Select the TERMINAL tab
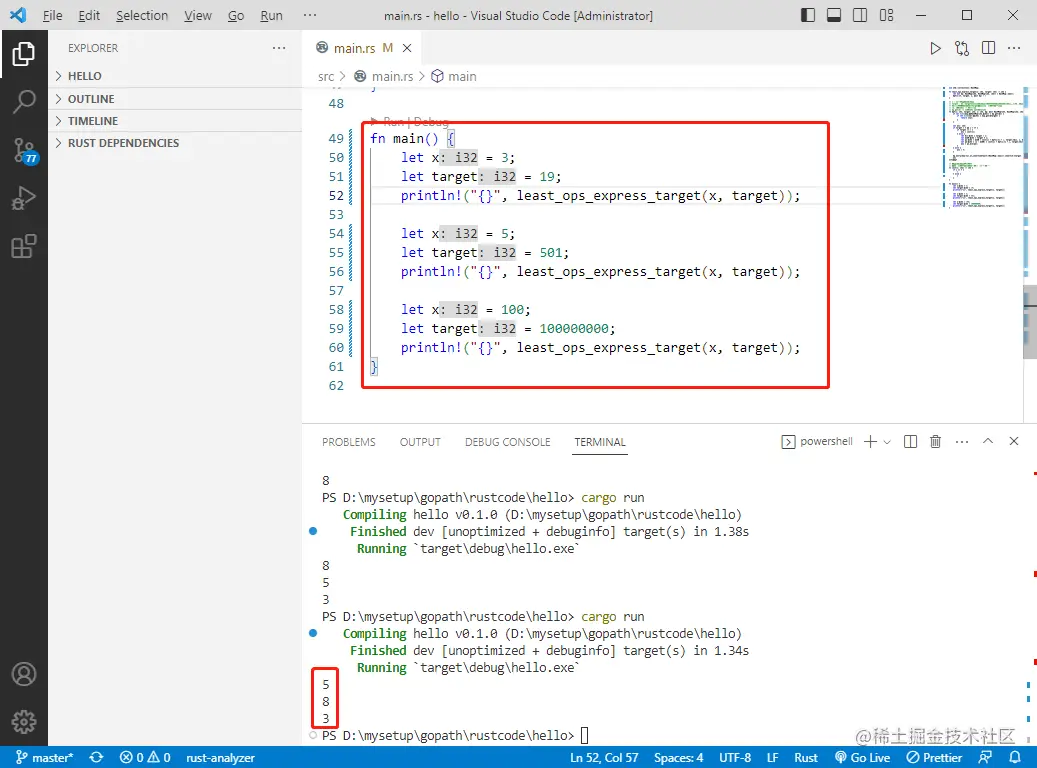 [600, 442]
